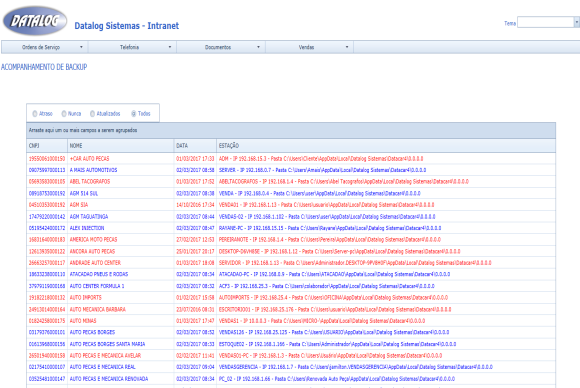Image resolution: width=580 pixels, height=388 pixels.
Task: Click the date '02/02/2017 11:41'
Action: [195, 356]
